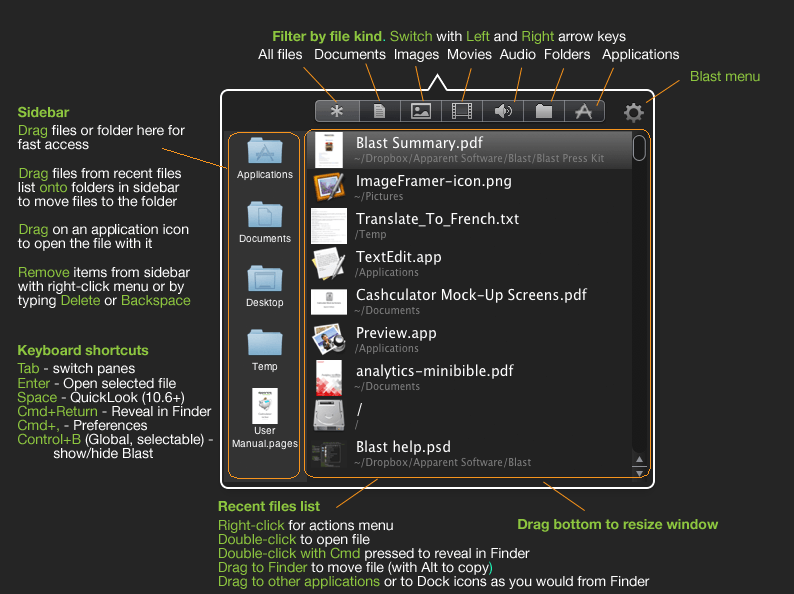Image resolution: width=794 pixels, height=594 pixels.
Task: Select Cashculator Mock-Up Screens.pdf file name
Action: tap(471, 295)
